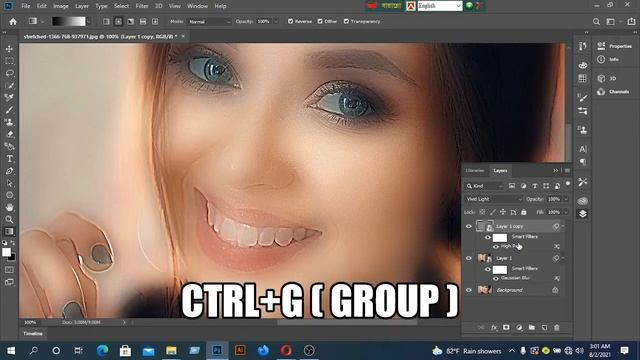Image resolution: width=640 pixels, height=360 pixels.
Task: Open the Channels panel
Action: tap(613, 92)
